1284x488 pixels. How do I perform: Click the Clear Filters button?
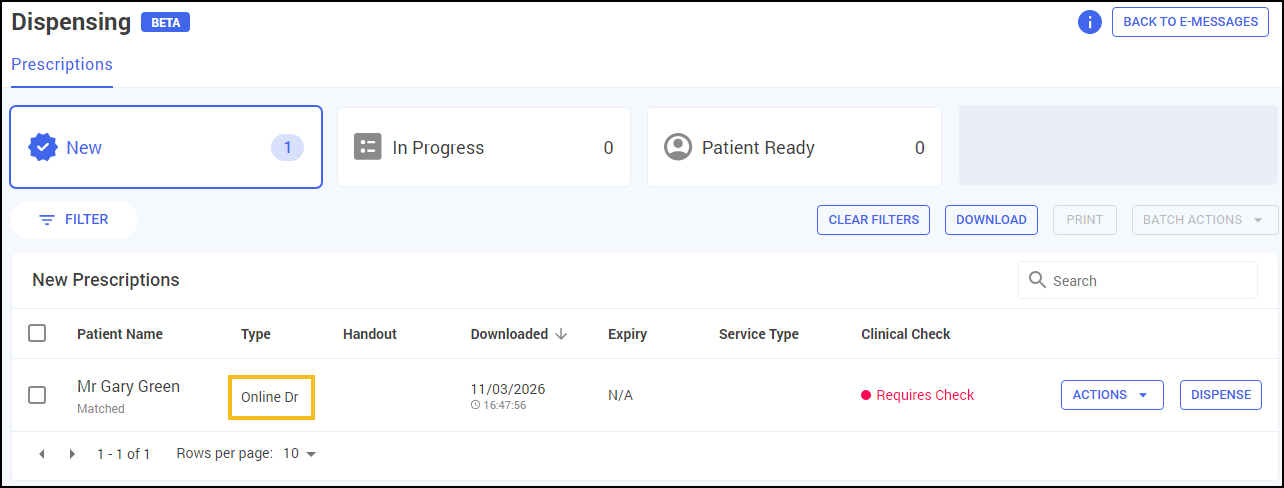click(x=873, y=220)
